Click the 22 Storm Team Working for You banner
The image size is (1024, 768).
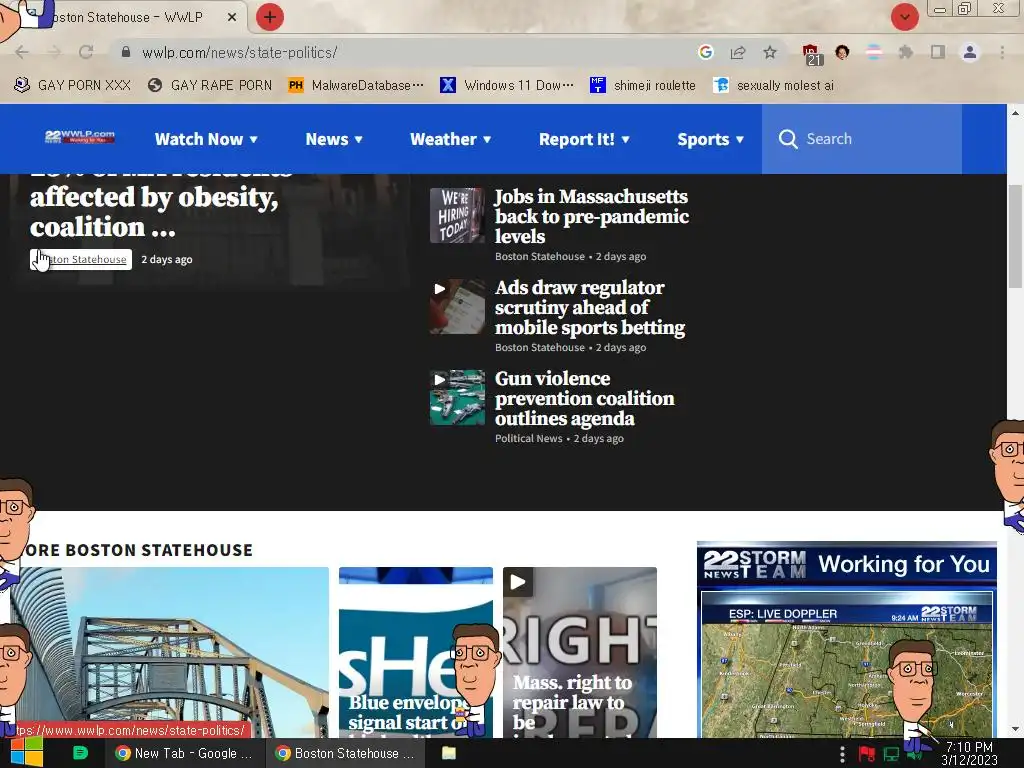(x=847, y=564)
